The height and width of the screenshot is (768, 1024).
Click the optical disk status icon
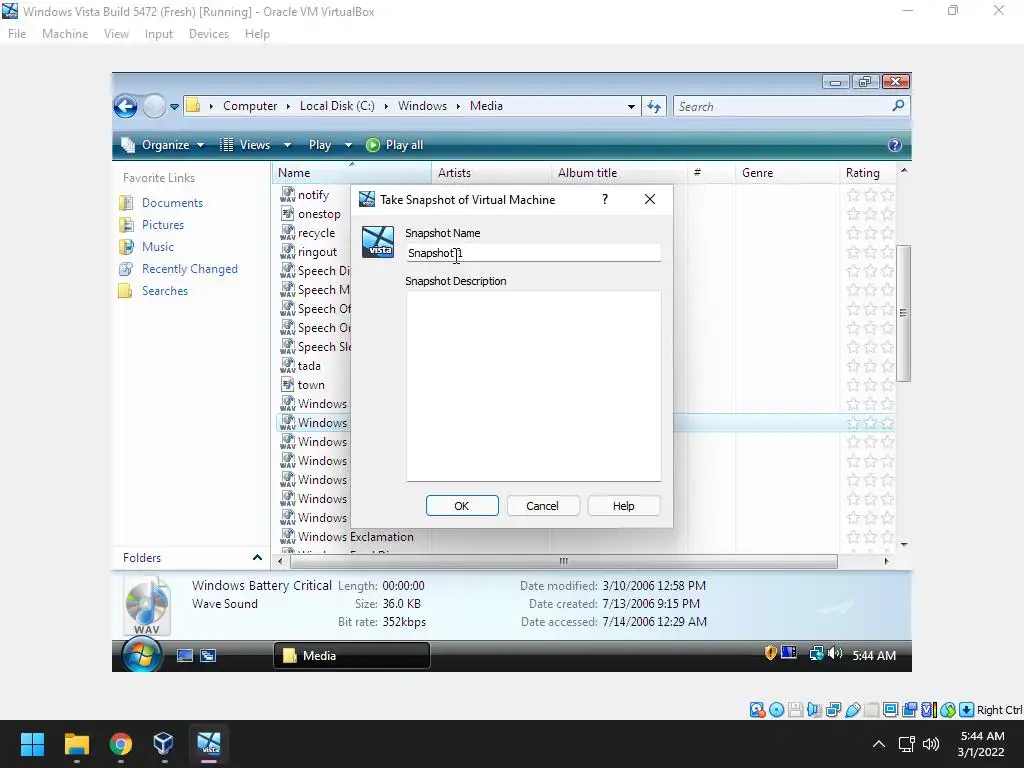click(x=776, y=710)
